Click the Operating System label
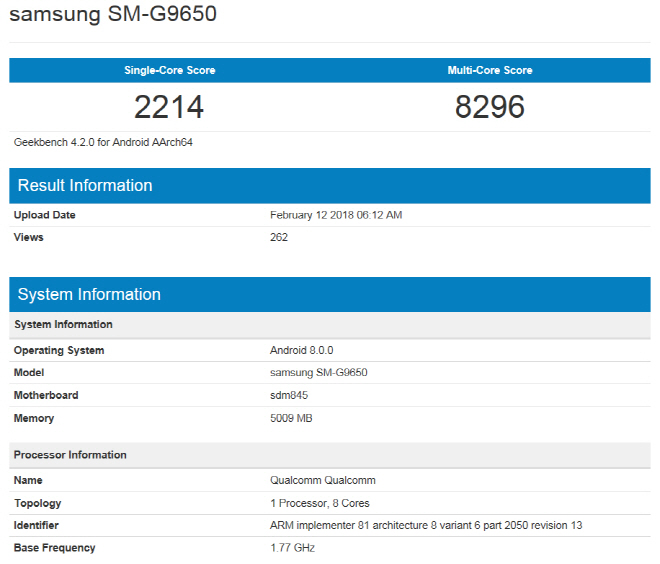Screen dimensions: 660x564 point(59,351)
